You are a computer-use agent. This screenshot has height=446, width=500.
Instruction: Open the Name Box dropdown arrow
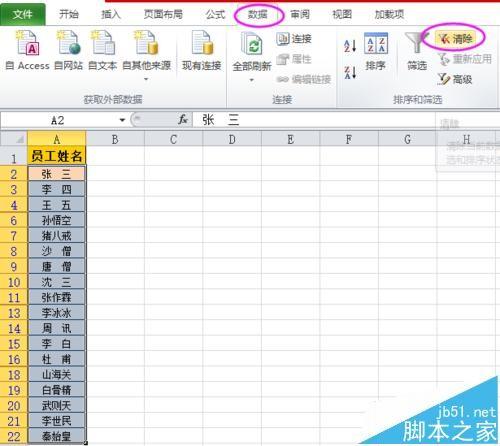click(x=122, y=120)
